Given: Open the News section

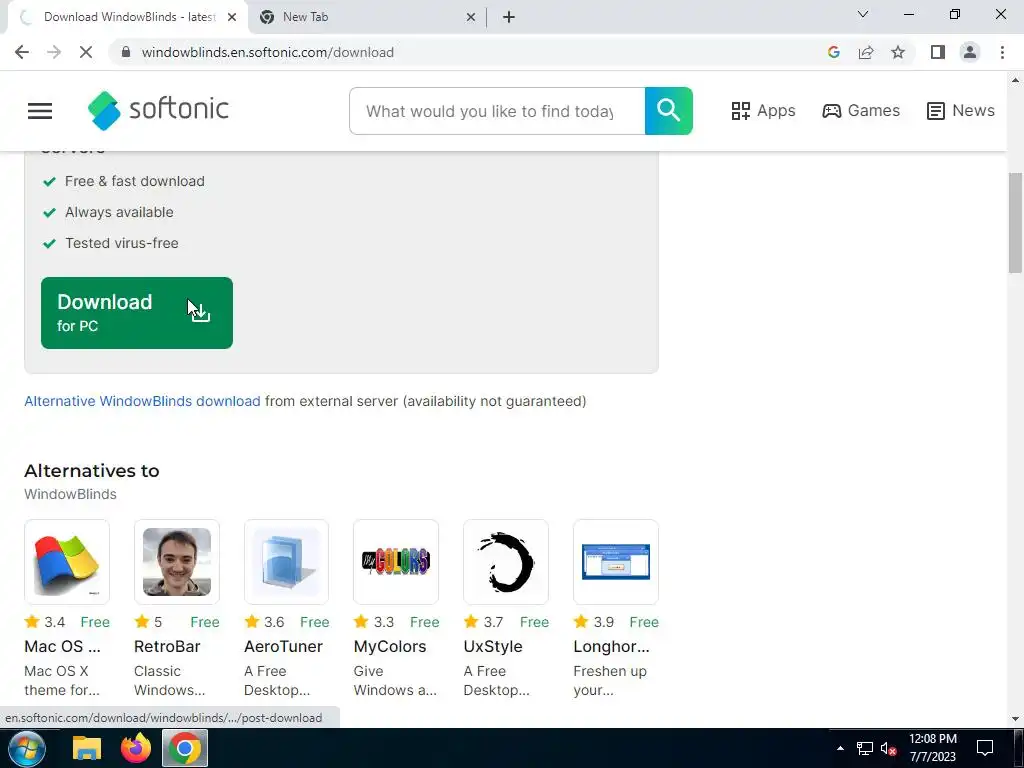Looking at the screenshot, I should click(x=961, y=111).
